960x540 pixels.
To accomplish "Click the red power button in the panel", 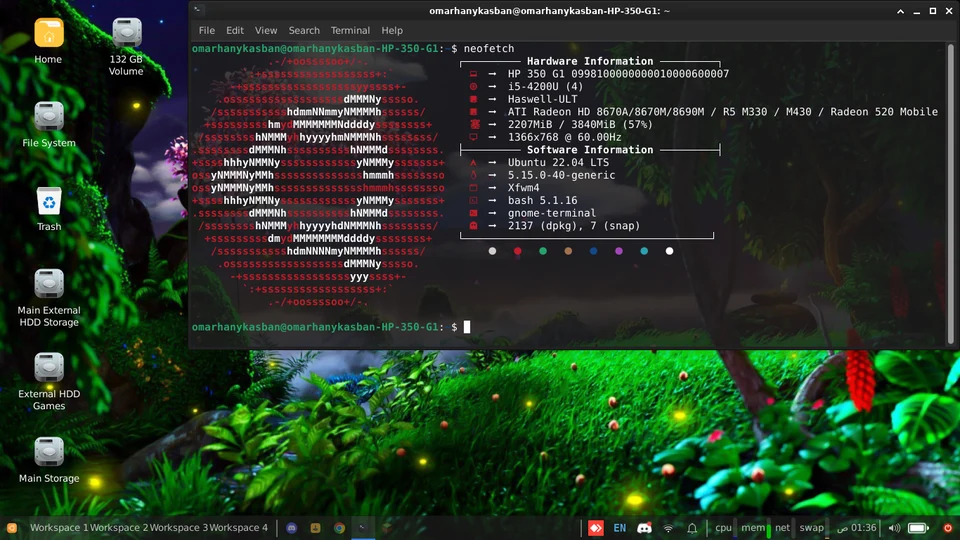I will coord(948,528).
